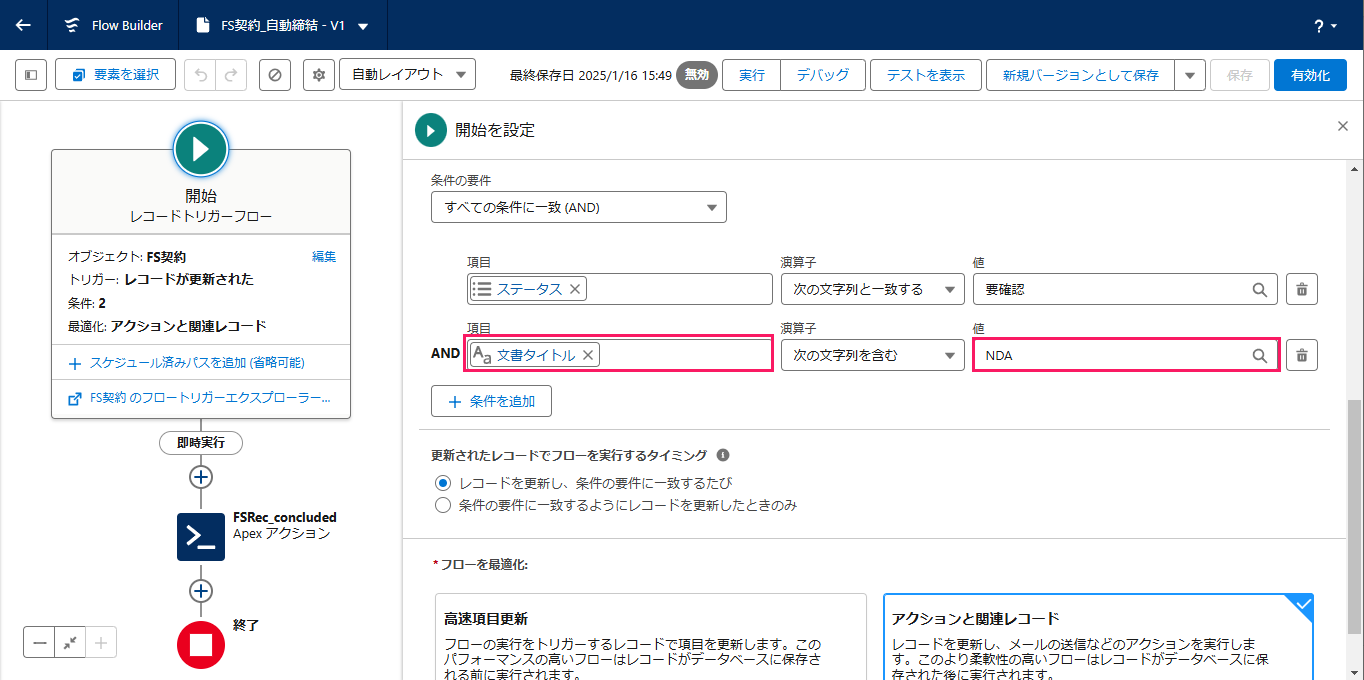Open the 条件の要件 AND dropdown
The width and height of the screenshot is (1364, 680).
[579, 207]
